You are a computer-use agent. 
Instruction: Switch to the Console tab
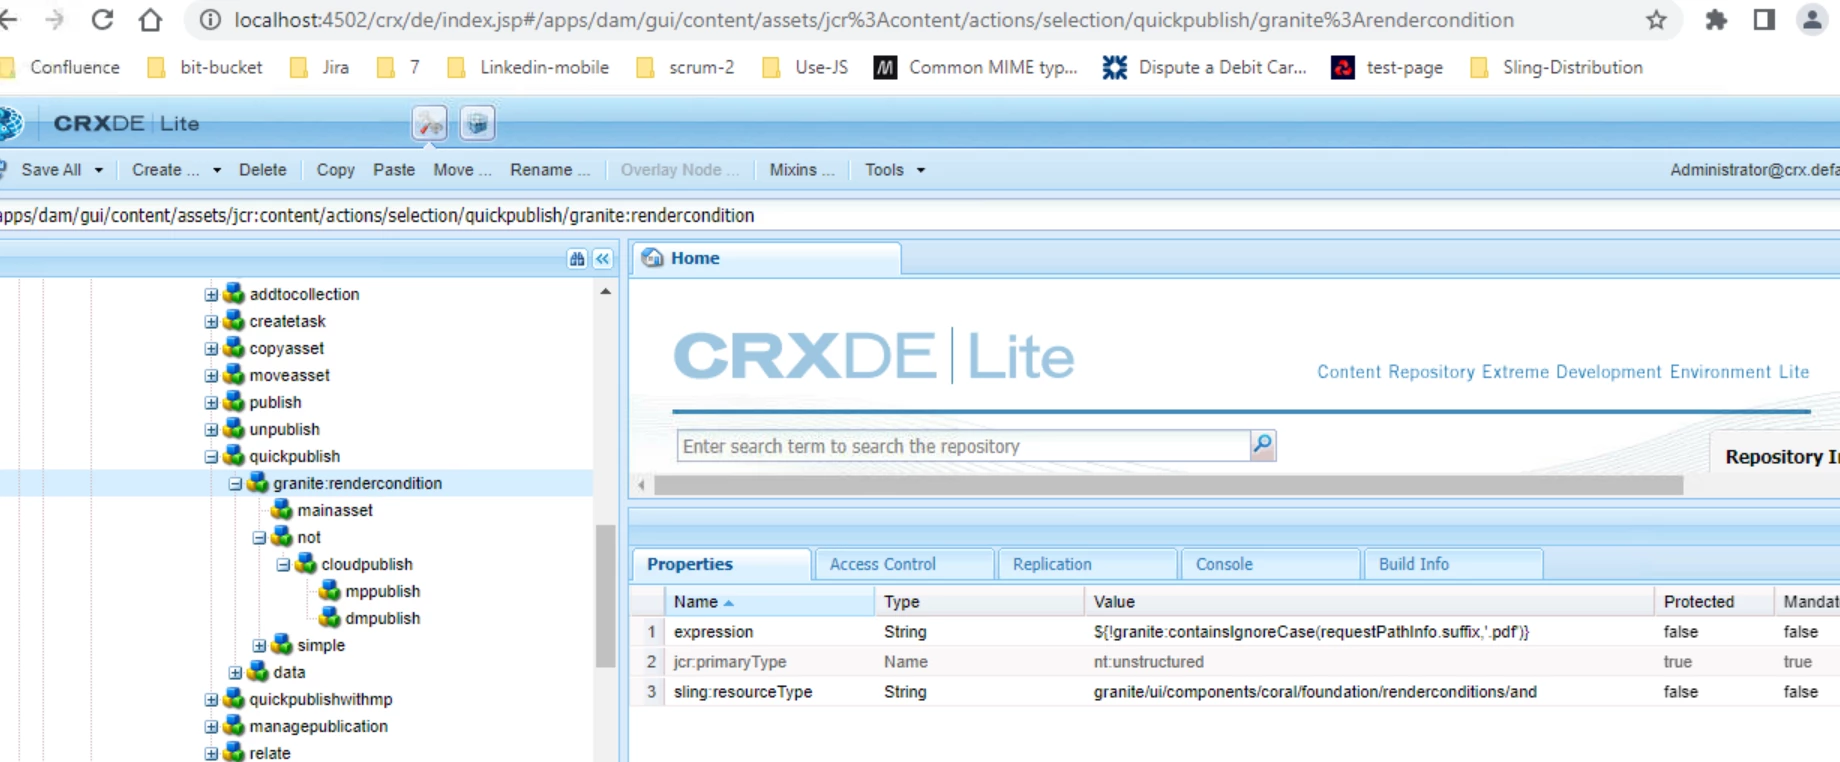coord(1271,564)
